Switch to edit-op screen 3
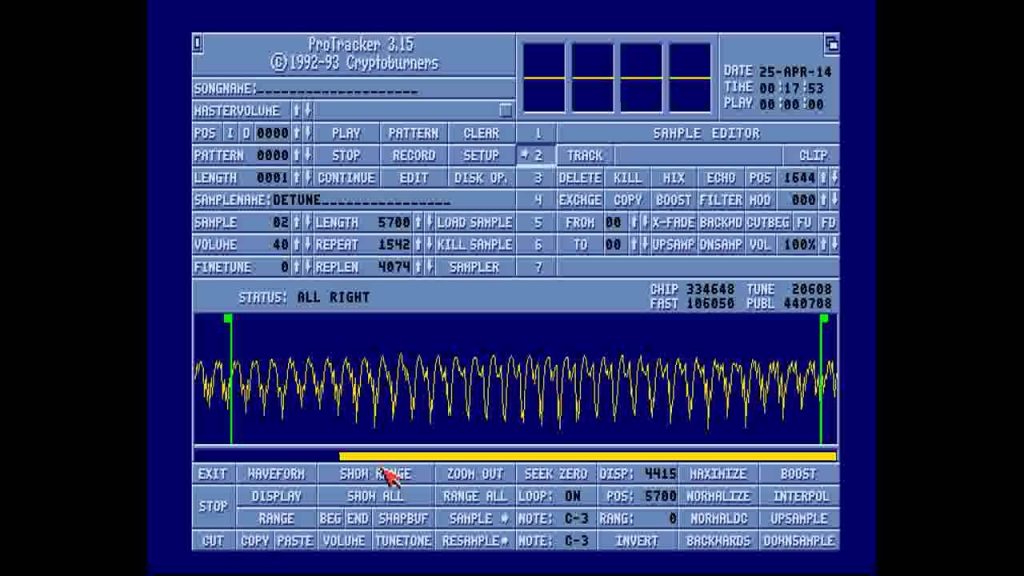This screenshot has height=576, width=1024. tap(537, 178)
